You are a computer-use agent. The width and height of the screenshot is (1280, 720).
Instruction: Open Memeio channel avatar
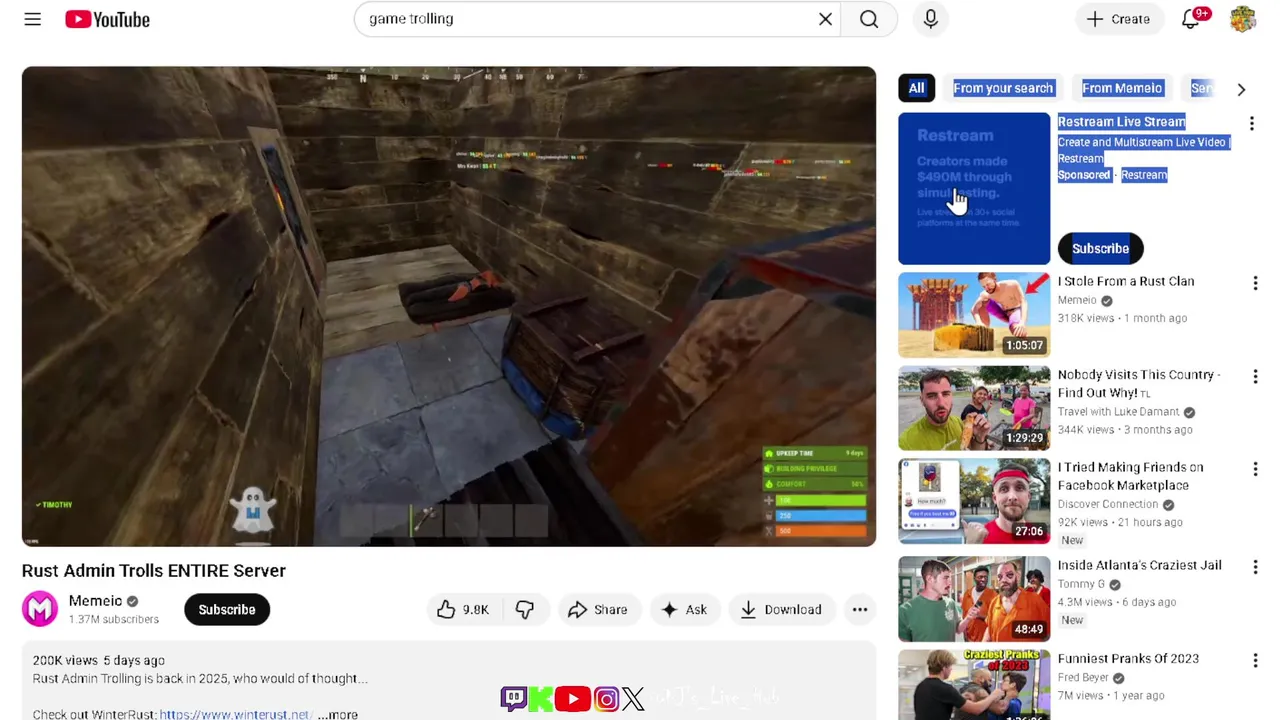click(x=40, y=609)
